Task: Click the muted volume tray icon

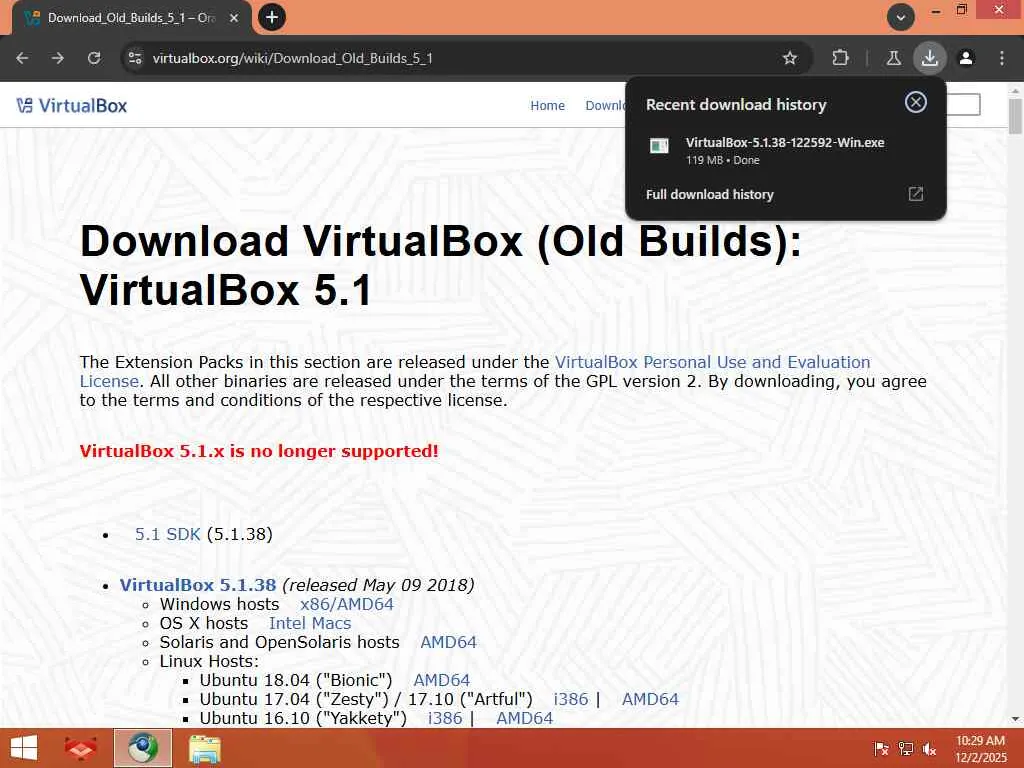Action: [929, 749]
